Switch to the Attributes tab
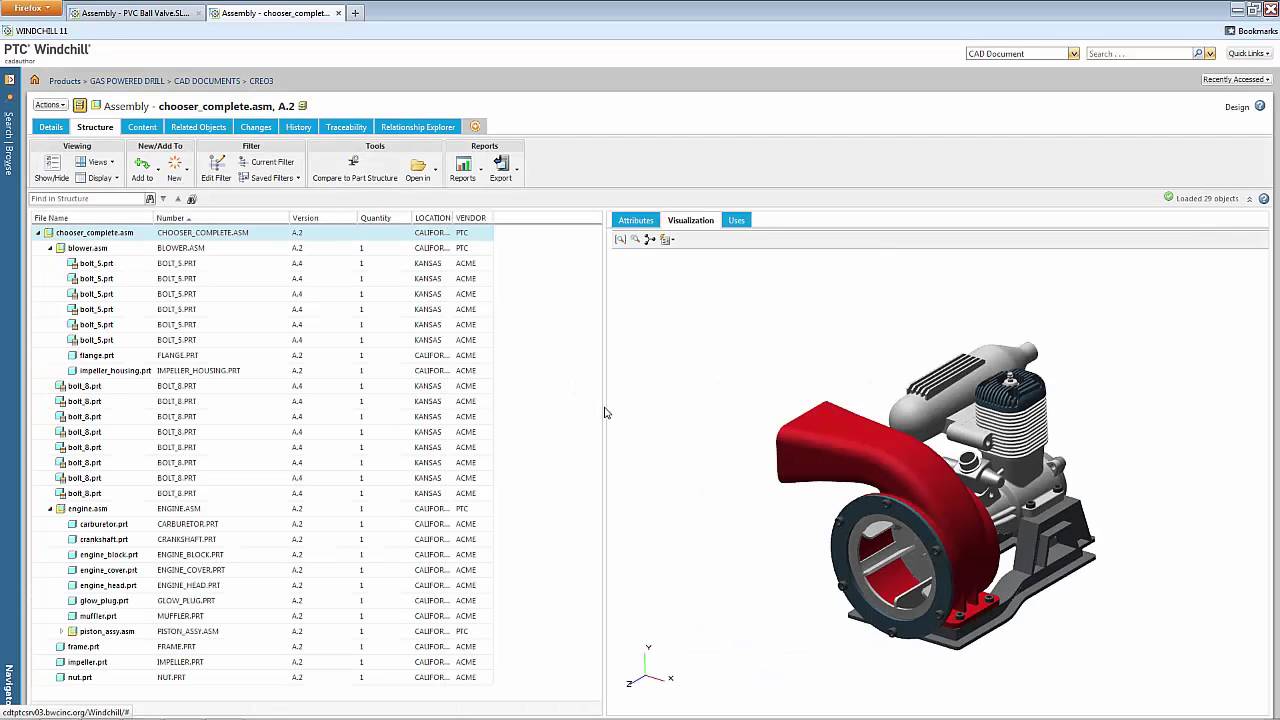Image resolution: width=1280 pixels, height=720 pixels. coord(636,220)
